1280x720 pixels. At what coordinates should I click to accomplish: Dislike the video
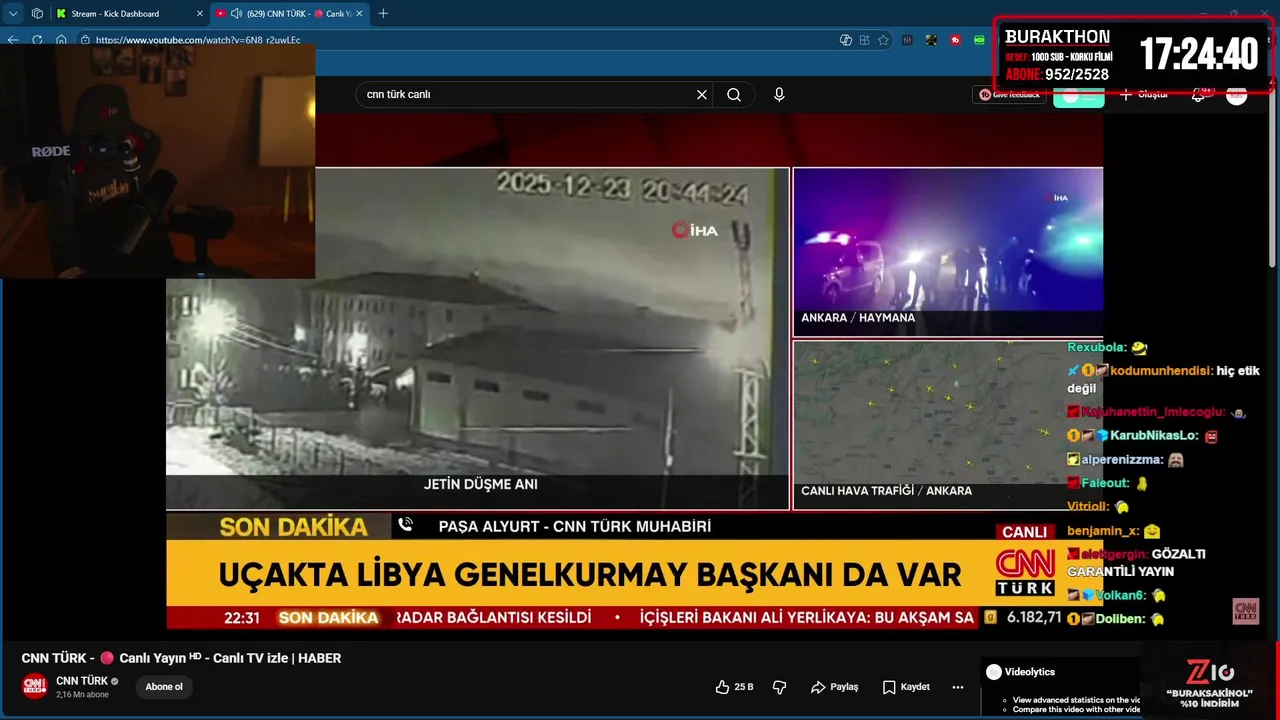coord(780,687)
